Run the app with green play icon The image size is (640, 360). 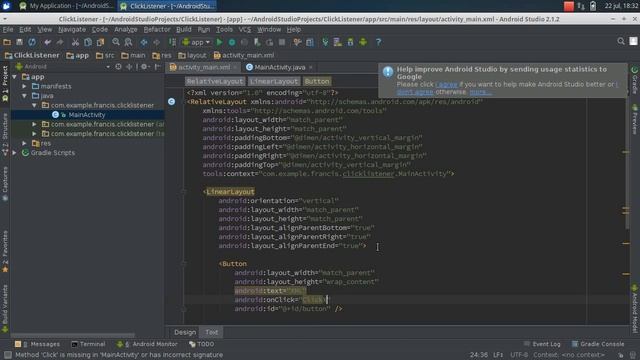coord(219,42)
